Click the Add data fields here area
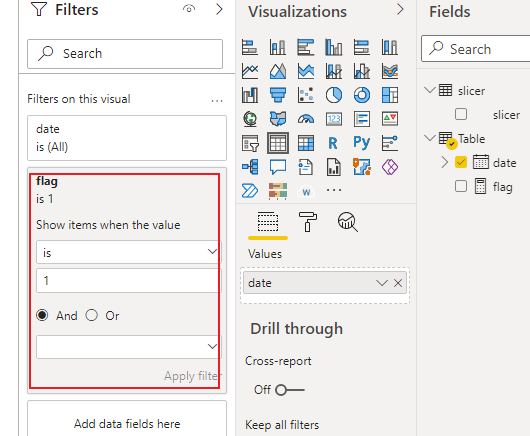The height and width of the screenshot is (436, 530). point(127,418)
